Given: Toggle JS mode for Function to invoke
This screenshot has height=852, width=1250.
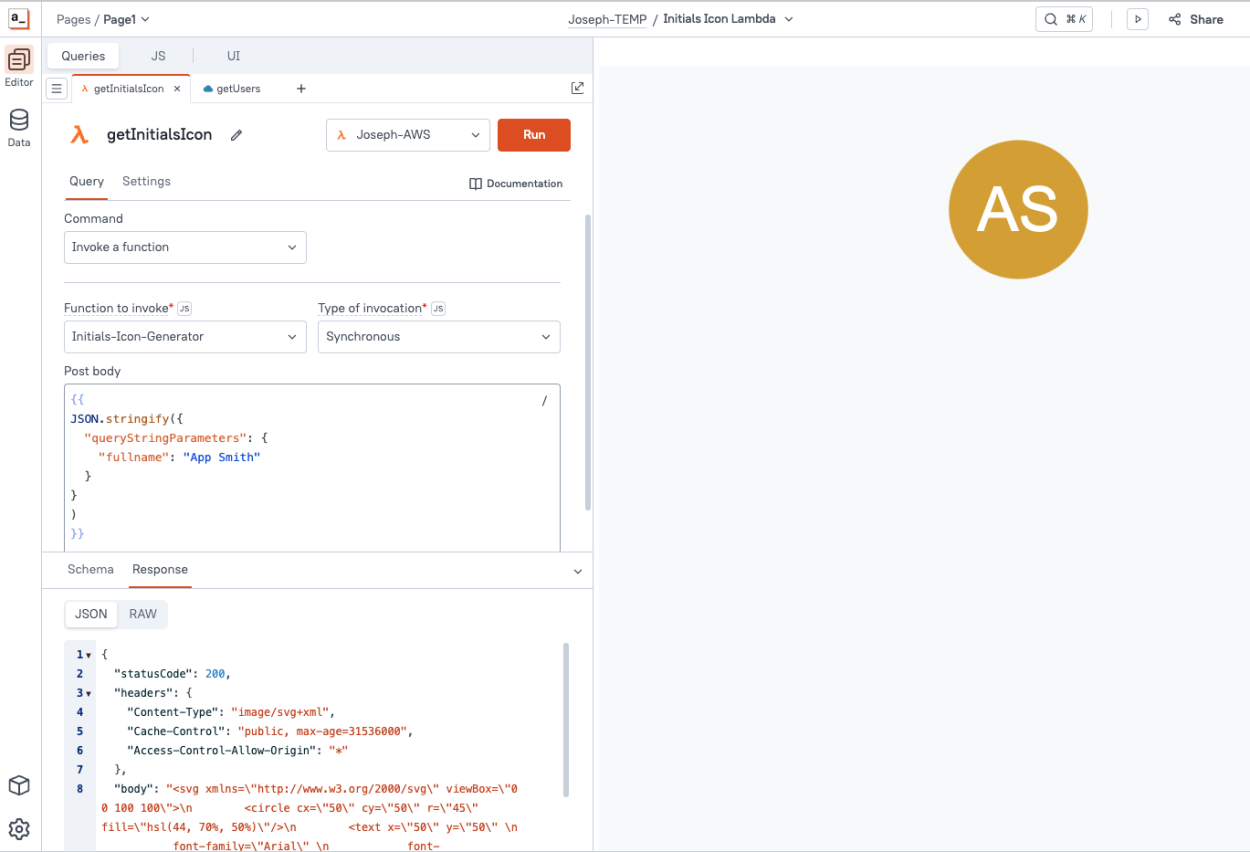Looking at the screenshot, I should (184, 309).
